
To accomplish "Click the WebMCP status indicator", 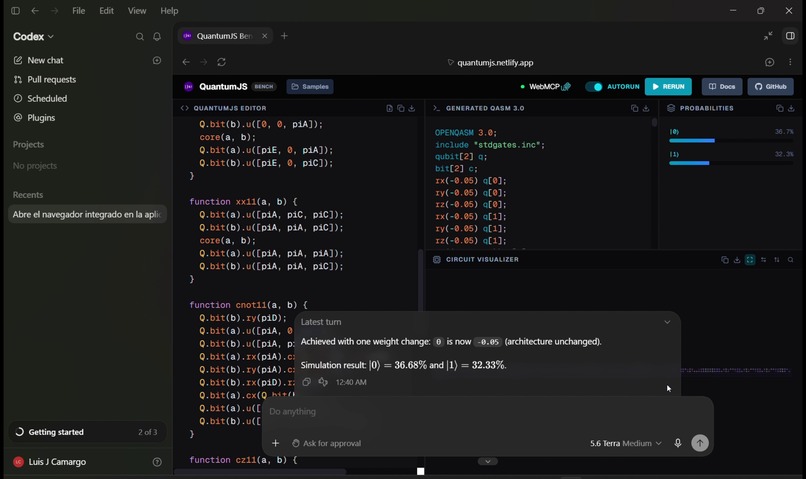I will point(545,87).
